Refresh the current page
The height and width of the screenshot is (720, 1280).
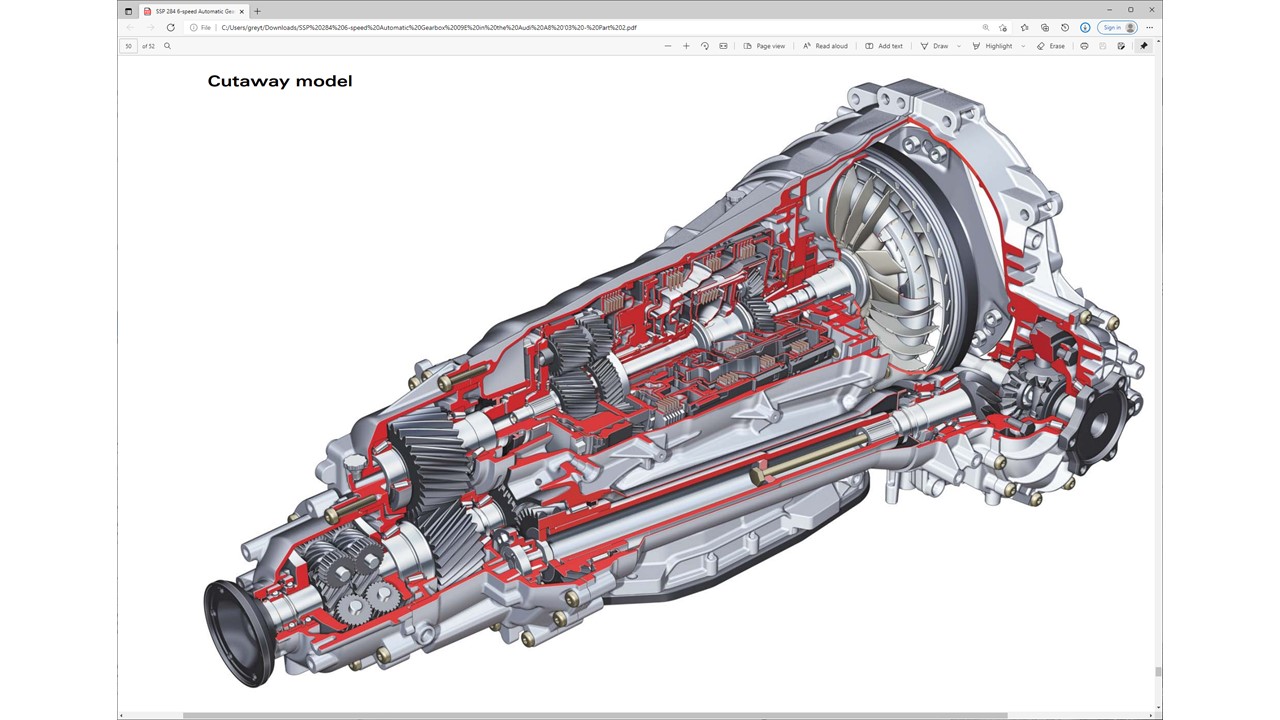click(170, 28)
